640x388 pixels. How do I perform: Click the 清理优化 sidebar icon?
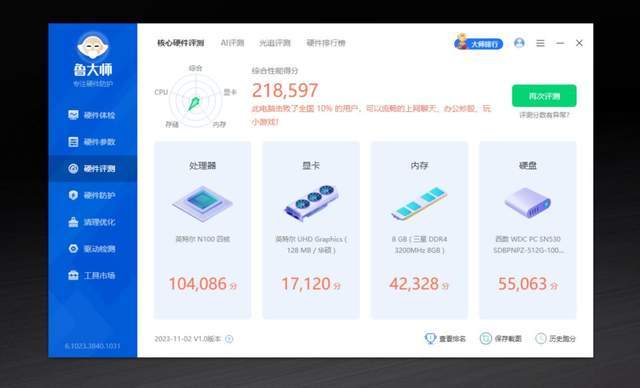point(73,222)
